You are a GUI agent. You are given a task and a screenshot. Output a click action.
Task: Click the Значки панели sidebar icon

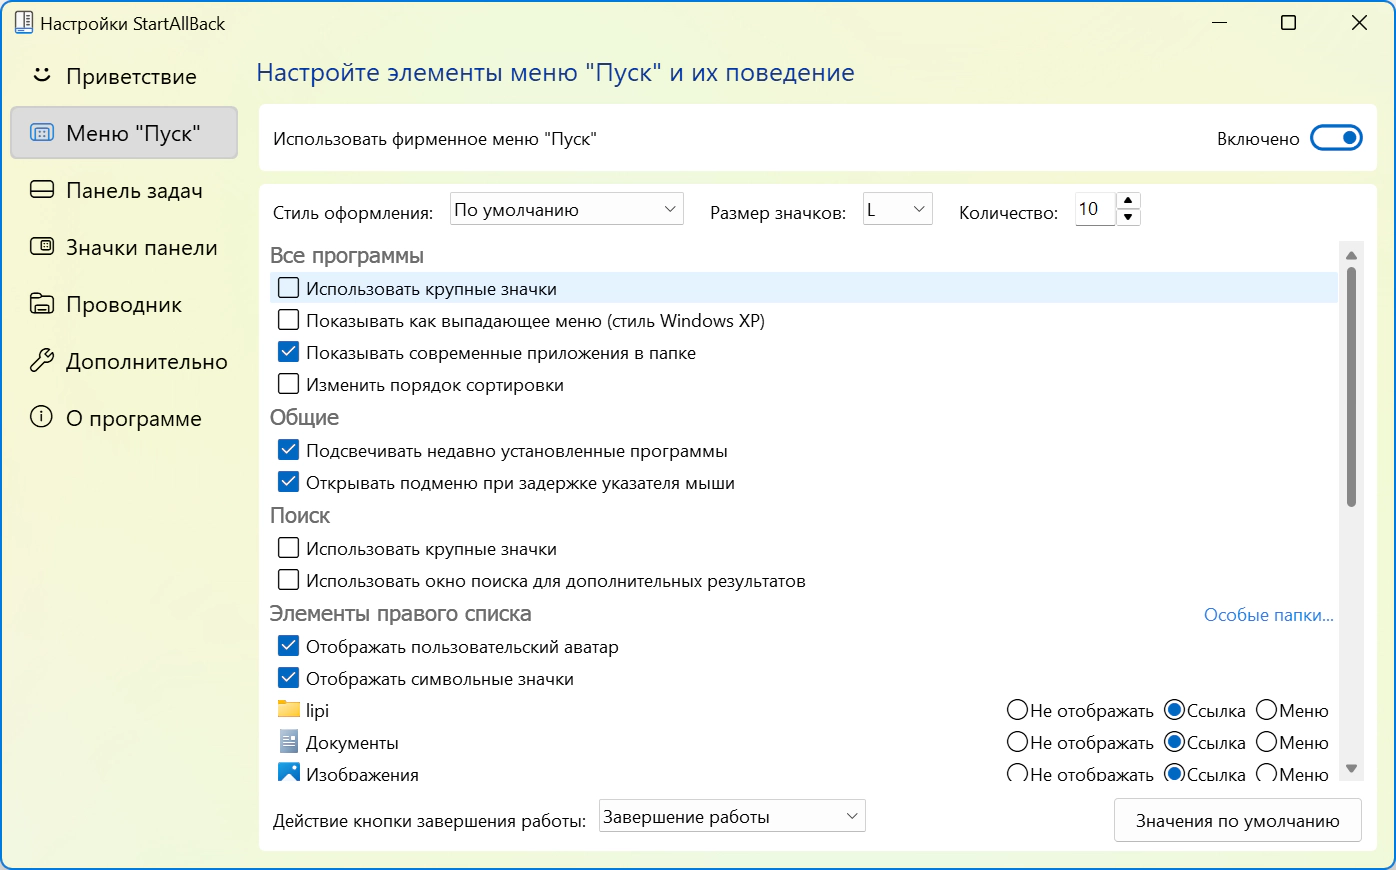point(41,247)
